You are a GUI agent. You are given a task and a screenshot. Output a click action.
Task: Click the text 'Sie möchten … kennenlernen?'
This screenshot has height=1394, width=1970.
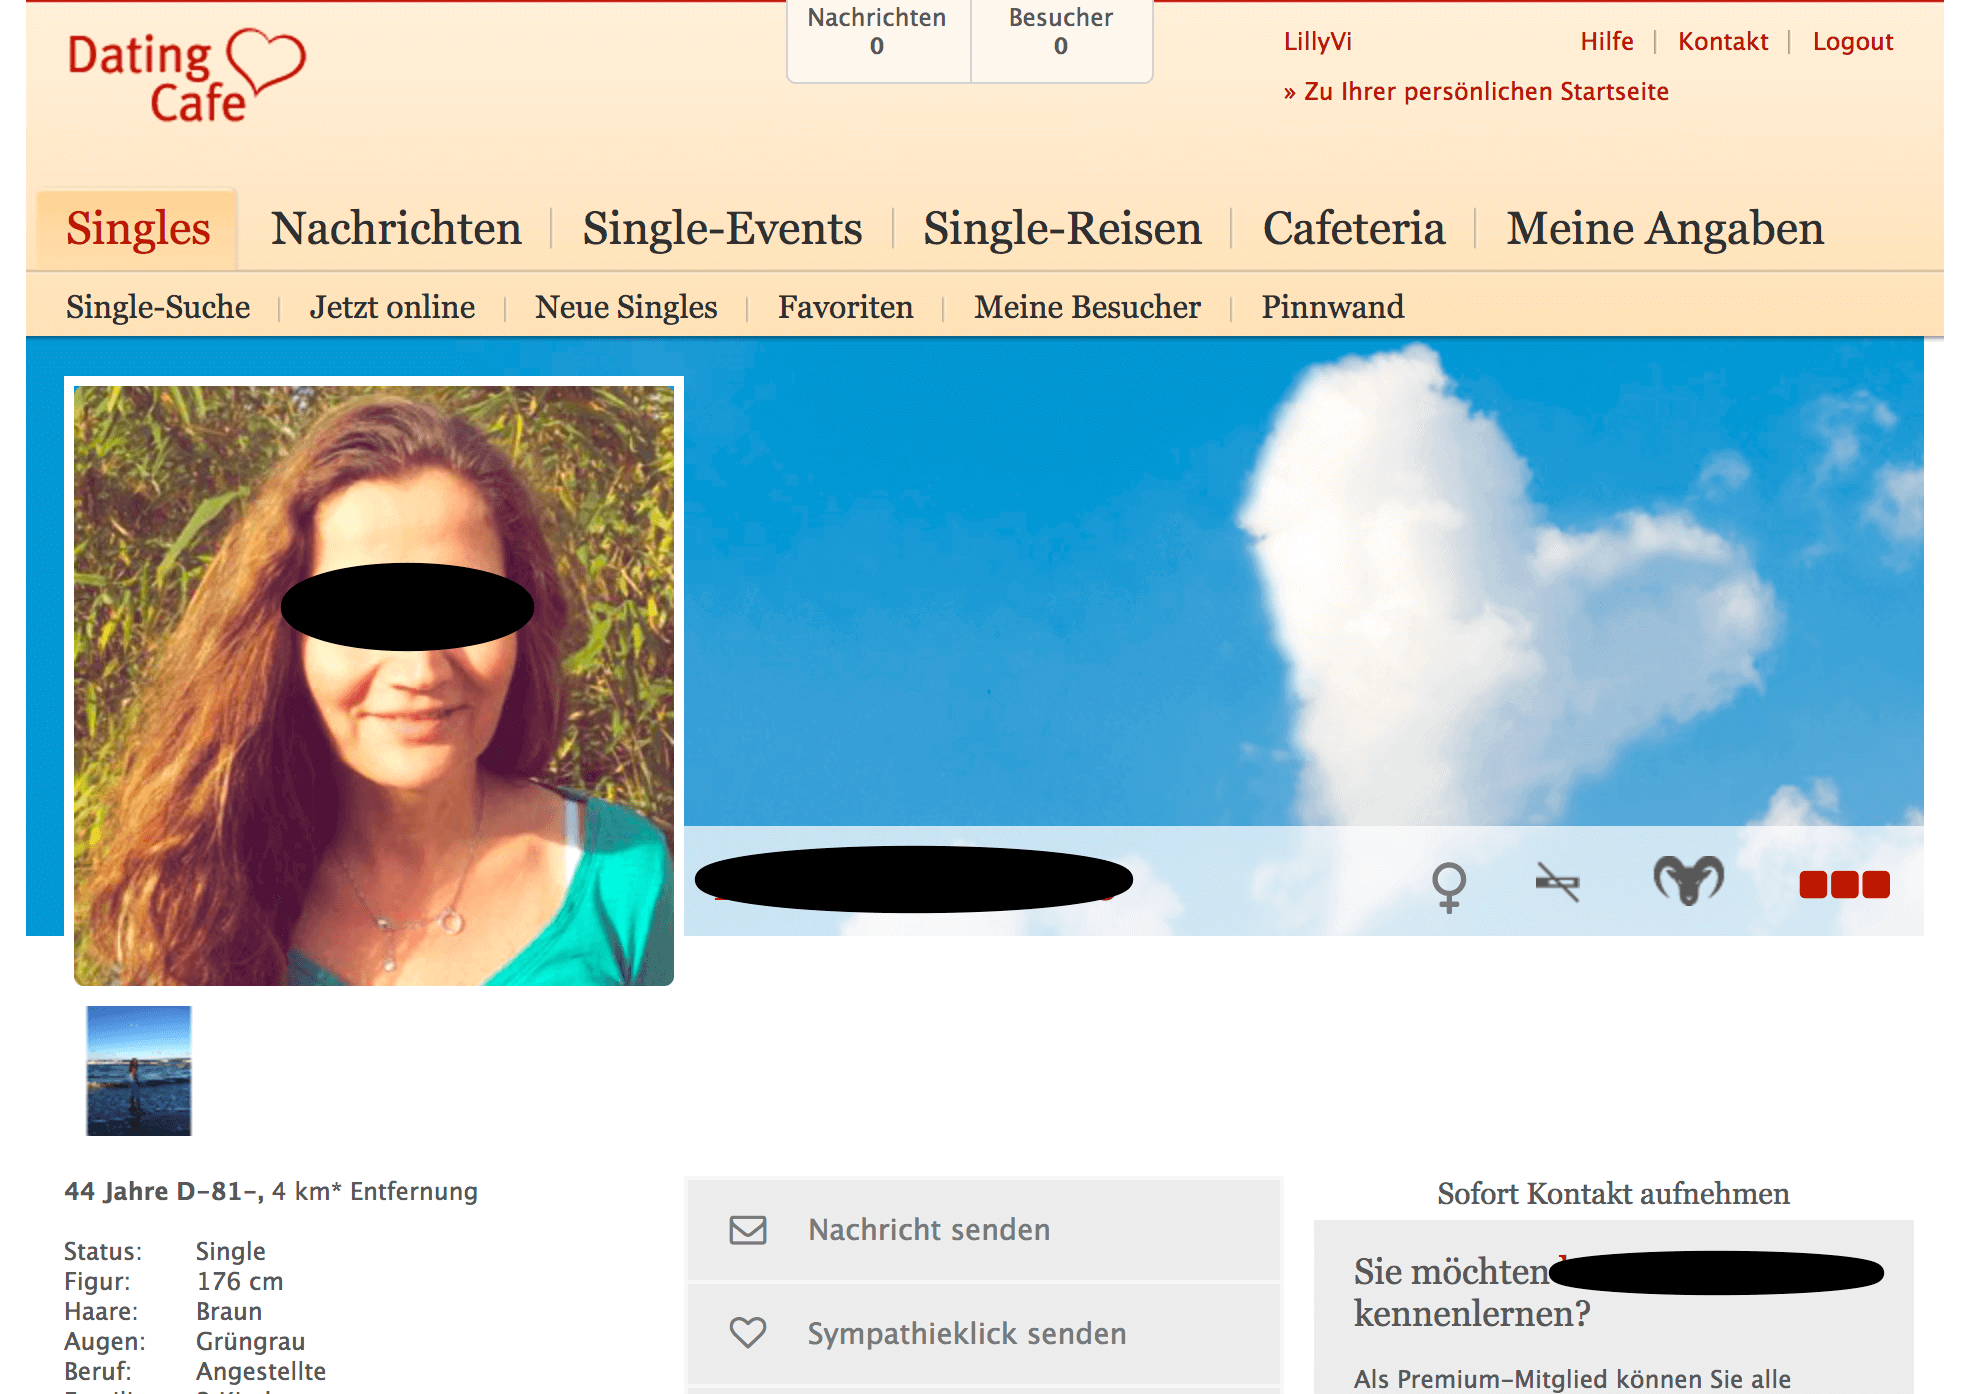[x=1618, y=1292]
